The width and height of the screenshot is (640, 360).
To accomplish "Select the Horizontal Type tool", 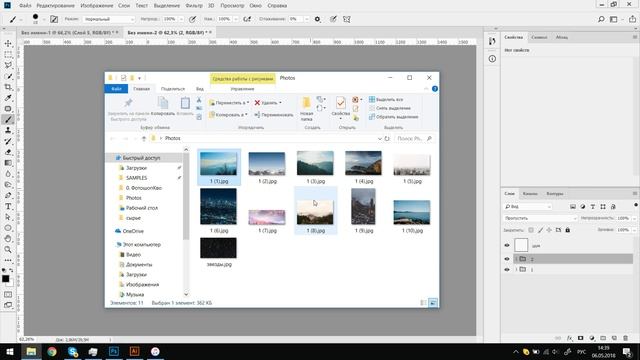I will point(8,207).
